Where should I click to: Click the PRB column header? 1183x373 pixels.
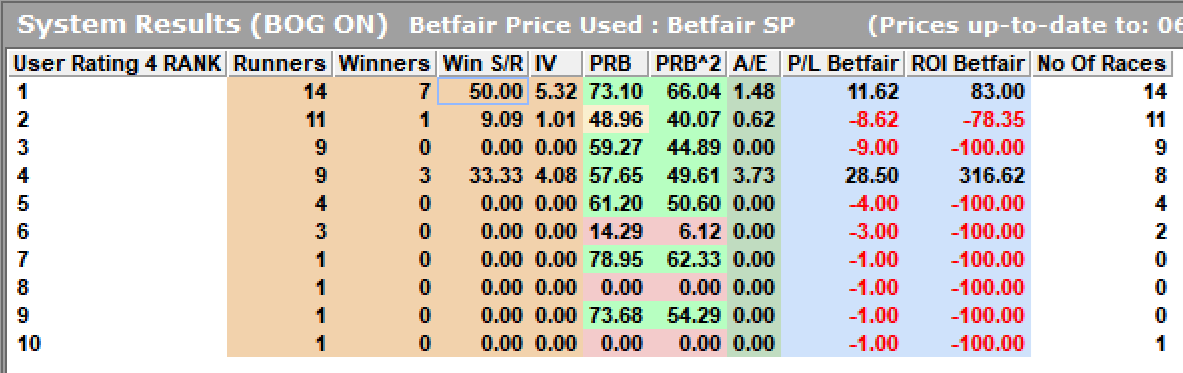click(x=615, y=64)
